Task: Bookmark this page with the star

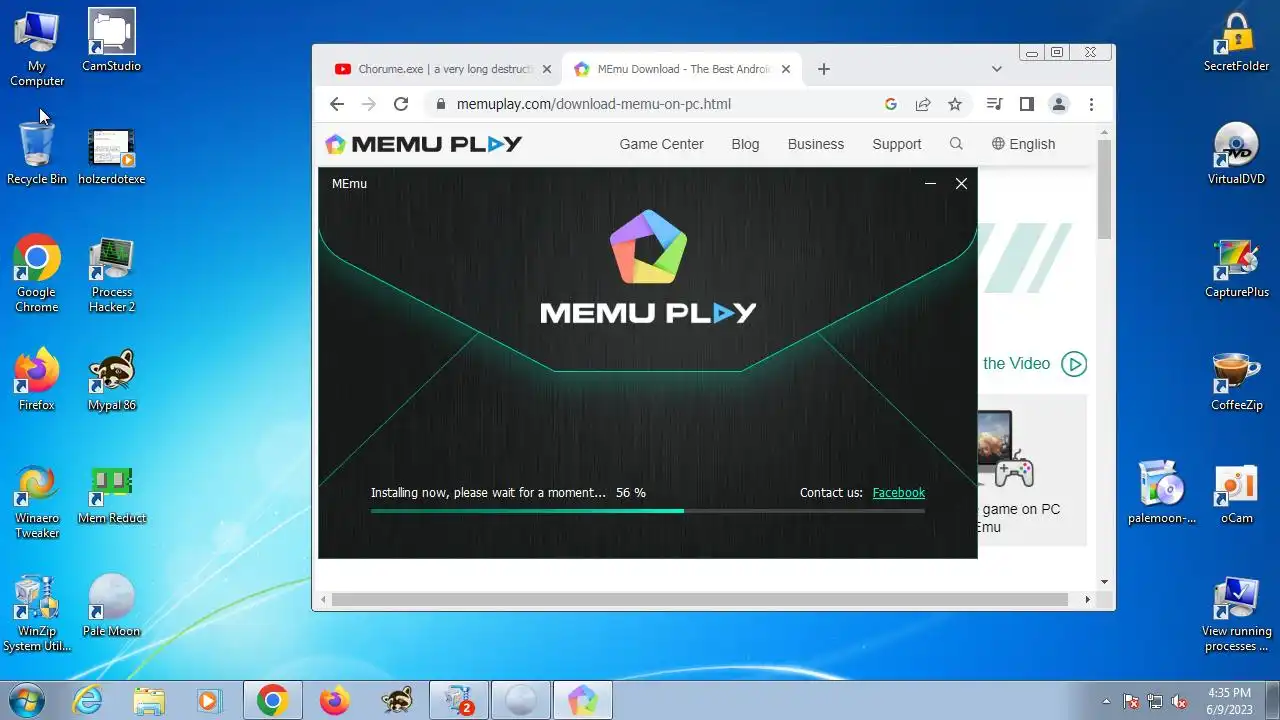Action: pyautogui.click(x=955, y=104)
